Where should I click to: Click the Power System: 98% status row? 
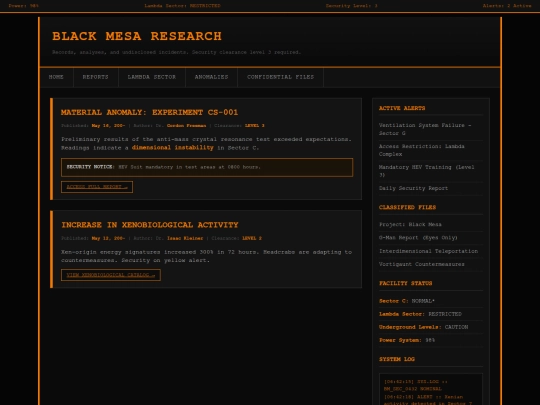[431, 340]
